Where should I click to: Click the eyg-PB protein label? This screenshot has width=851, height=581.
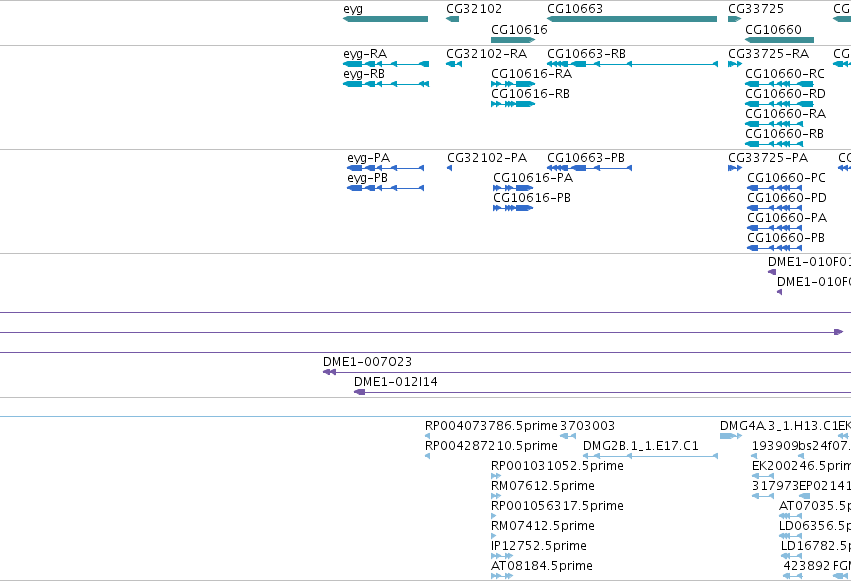click(x=367, y=178)
